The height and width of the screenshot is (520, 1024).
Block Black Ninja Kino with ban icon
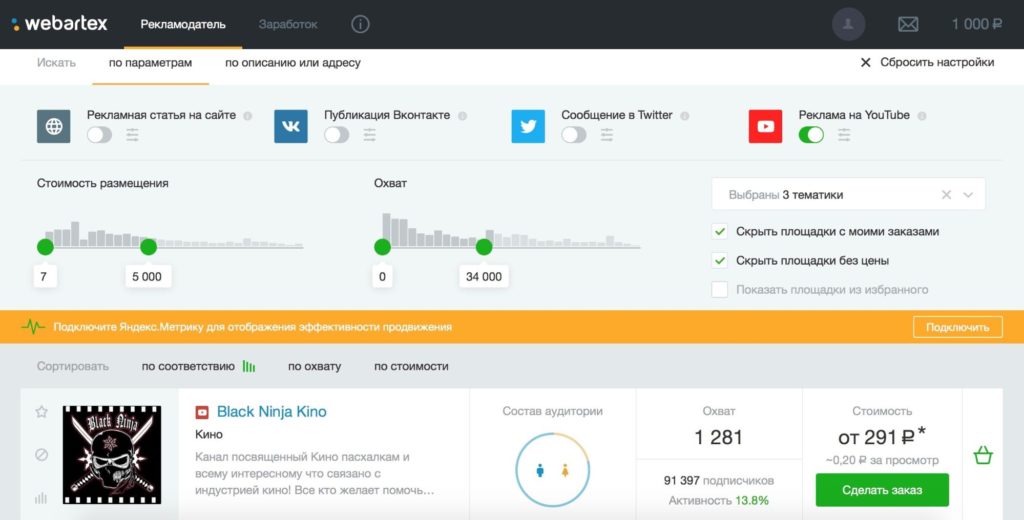(x=42, y=455)
